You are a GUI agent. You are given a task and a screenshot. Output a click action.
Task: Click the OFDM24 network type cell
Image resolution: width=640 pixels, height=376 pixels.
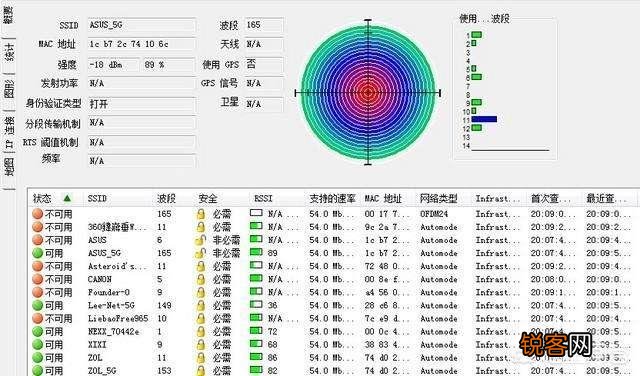[x=434, y=214]
